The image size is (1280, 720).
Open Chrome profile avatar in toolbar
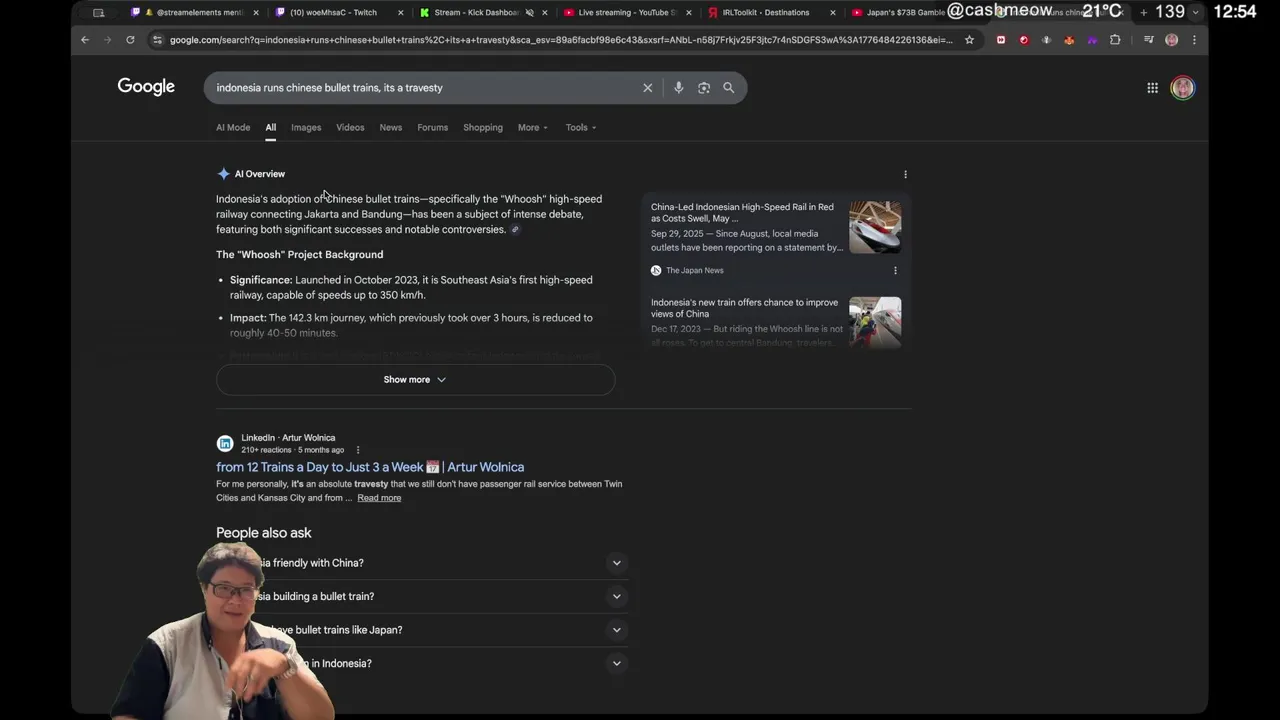(x=1172, y=40)
